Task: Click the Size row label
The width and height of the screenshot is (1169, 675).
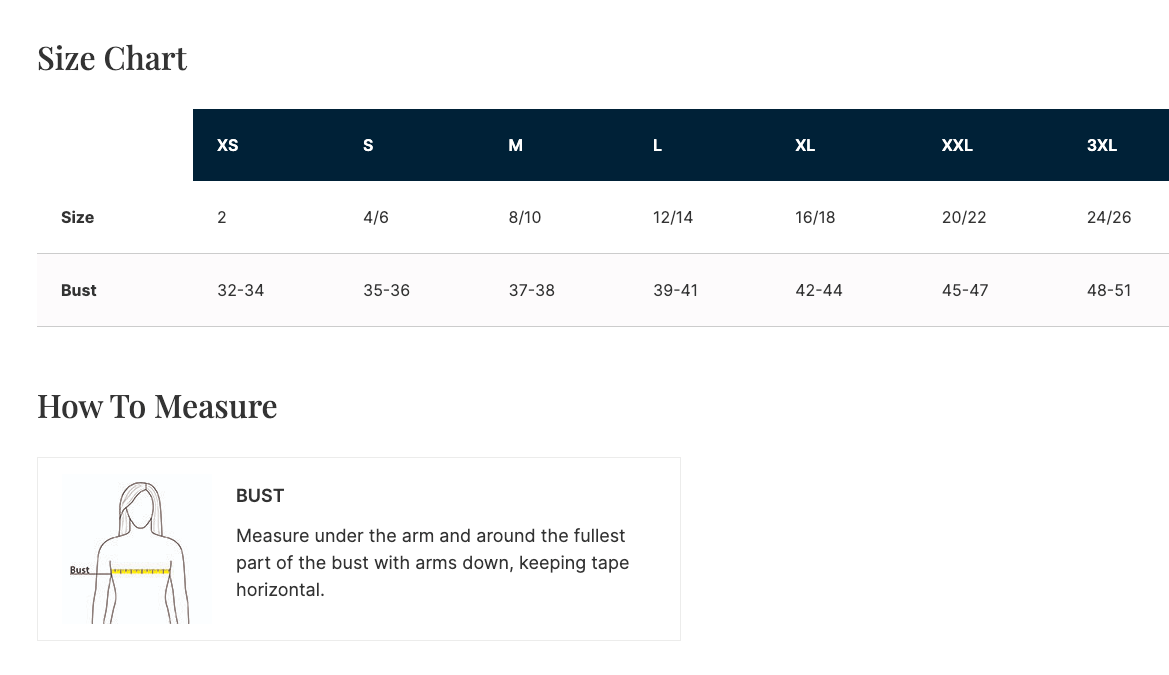Action: coord(78,217)
